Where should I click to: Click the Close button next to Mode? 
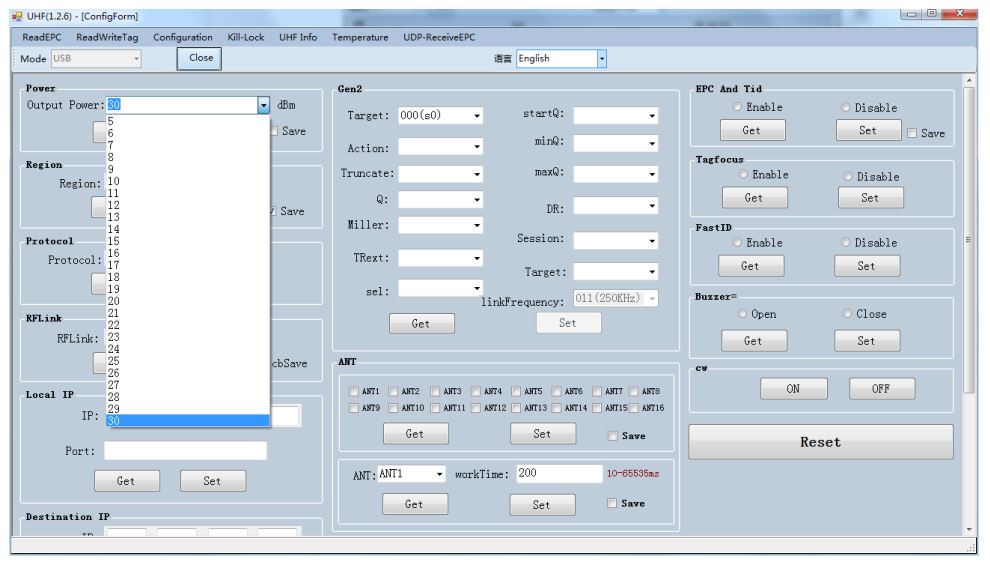201,58
